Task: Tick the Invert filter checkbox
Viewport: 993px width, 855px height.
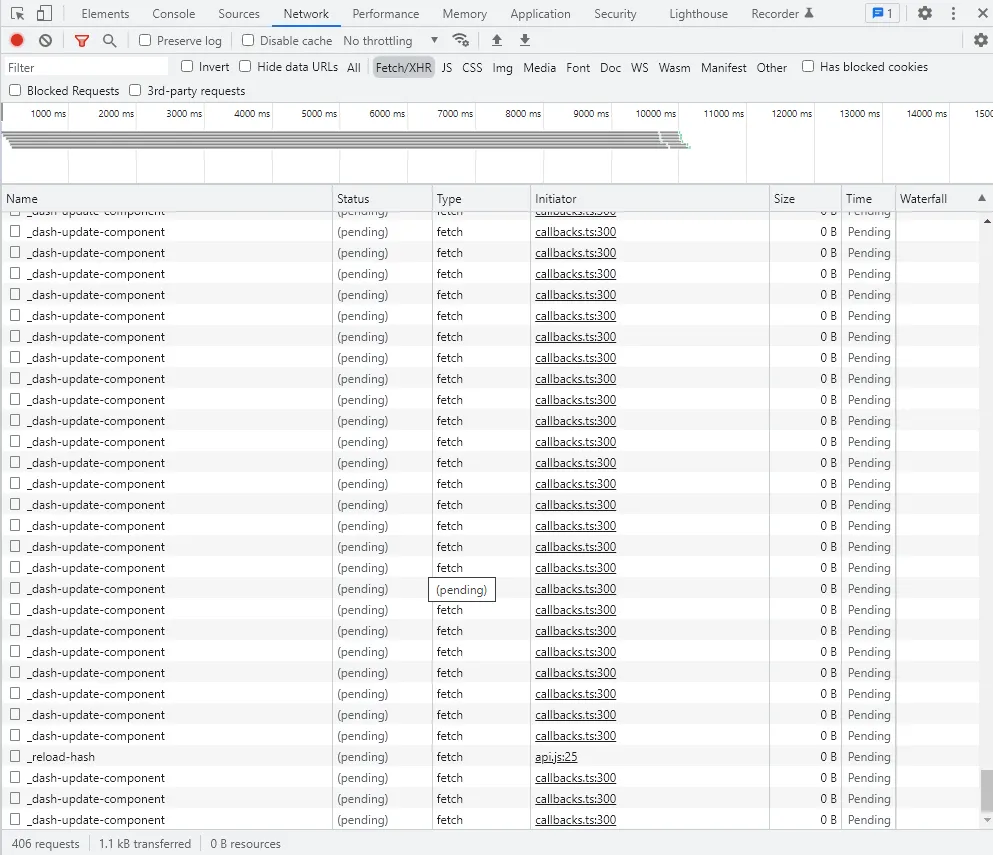Action: [x=187, y=66]
